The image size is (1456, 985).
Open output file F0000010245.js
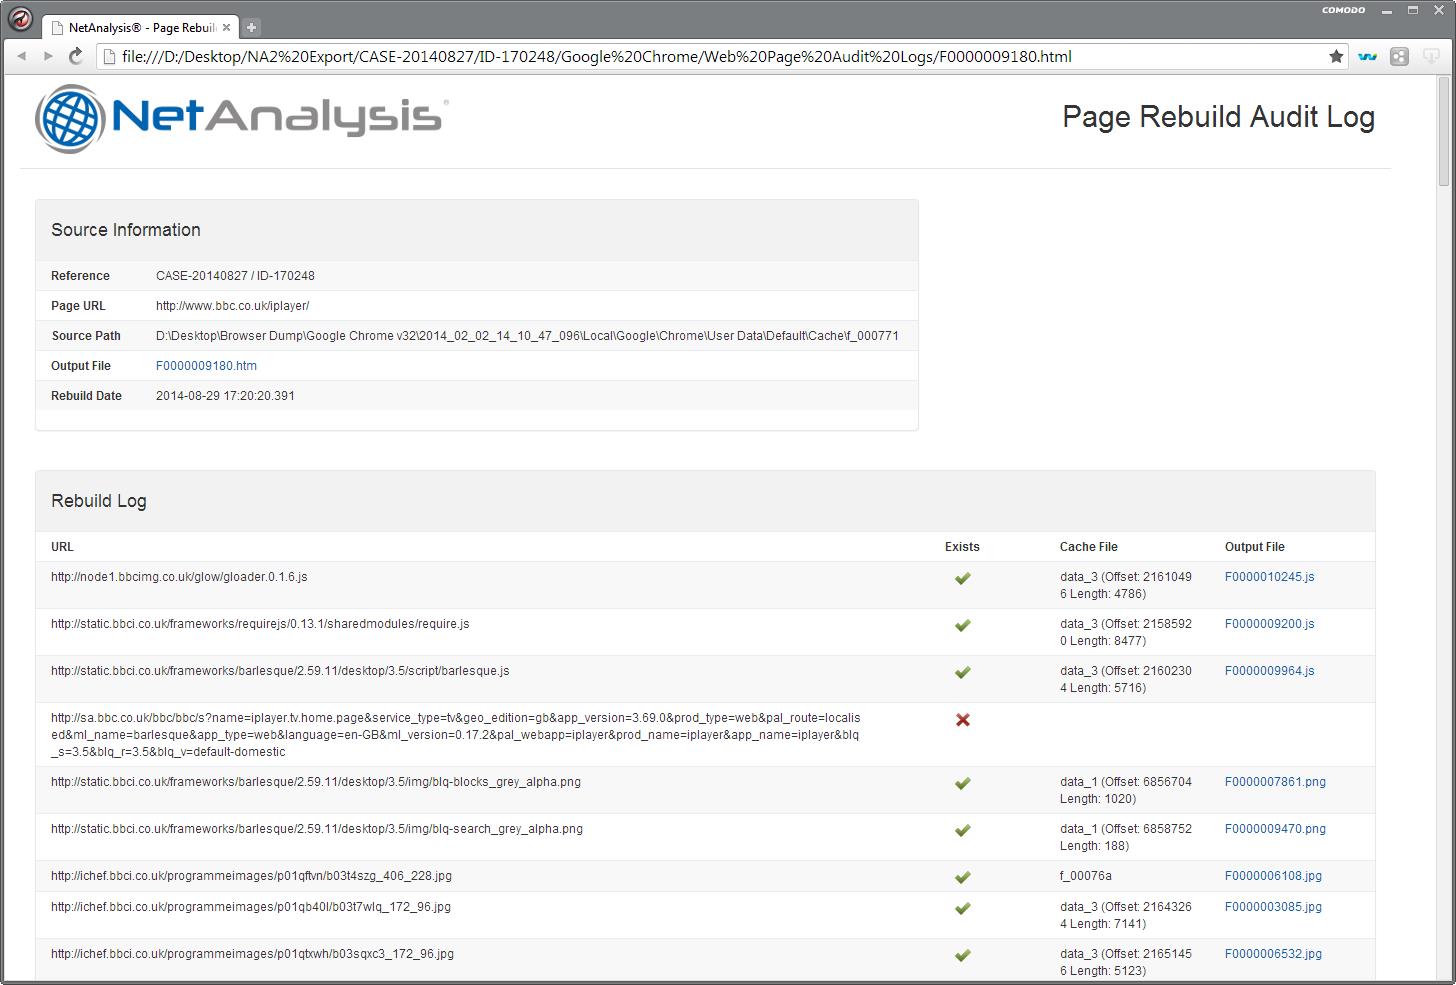[x=1269, y=577]
